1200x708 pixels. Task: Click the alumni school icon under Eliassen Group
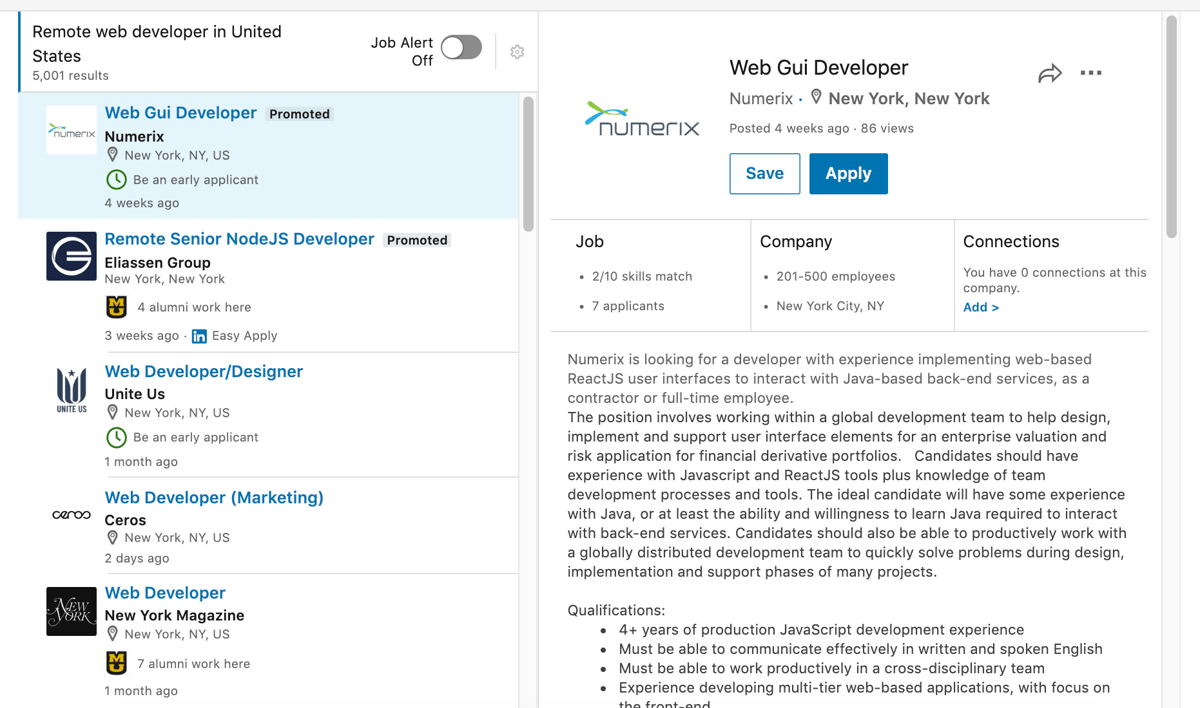[x=115, y=306]
